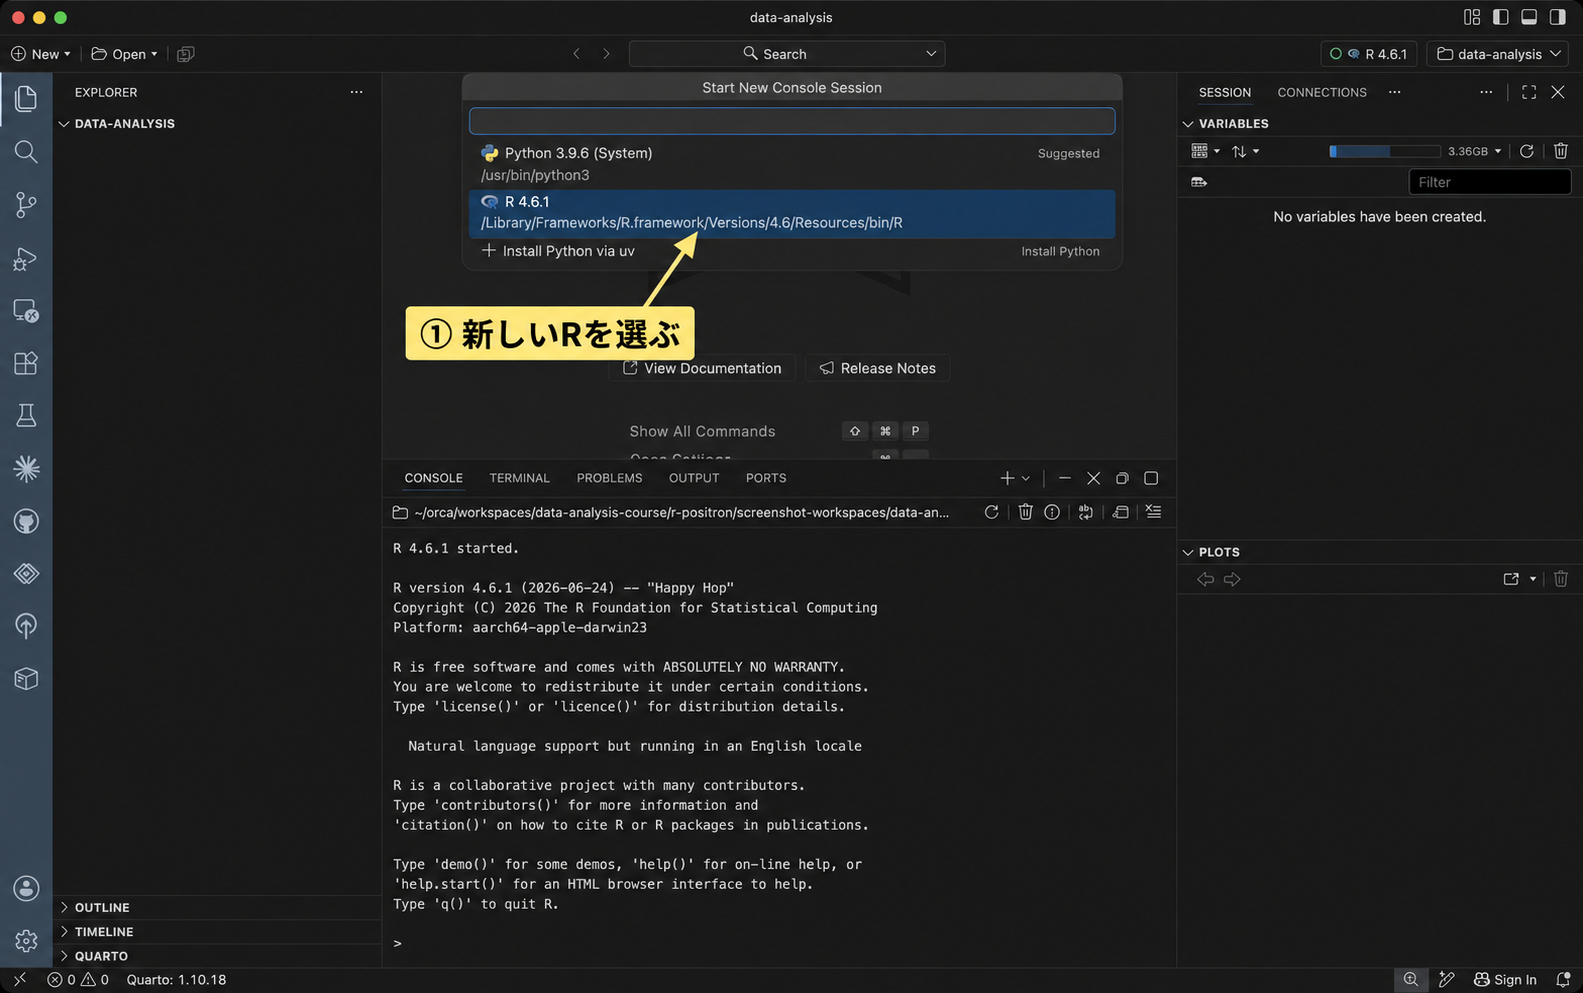The height and width of the screenshot is (993, 1583).
Task: Select Install Python via uv
Action: click(791, 251)
